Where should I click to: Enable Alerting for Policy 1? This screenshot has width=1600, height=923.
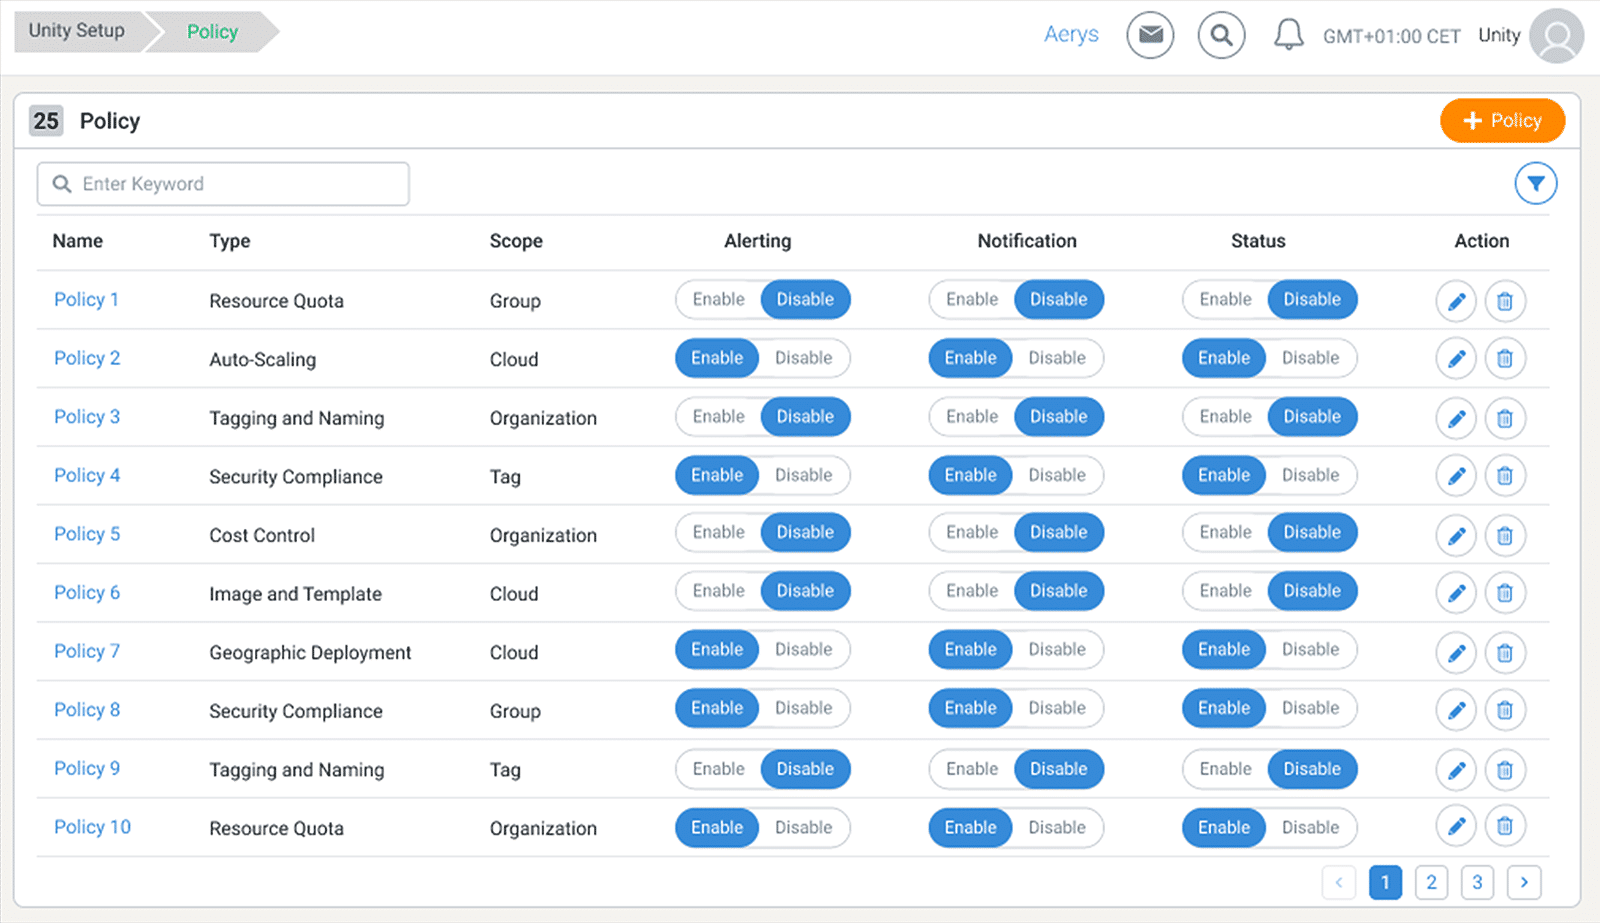pos(718,300)
